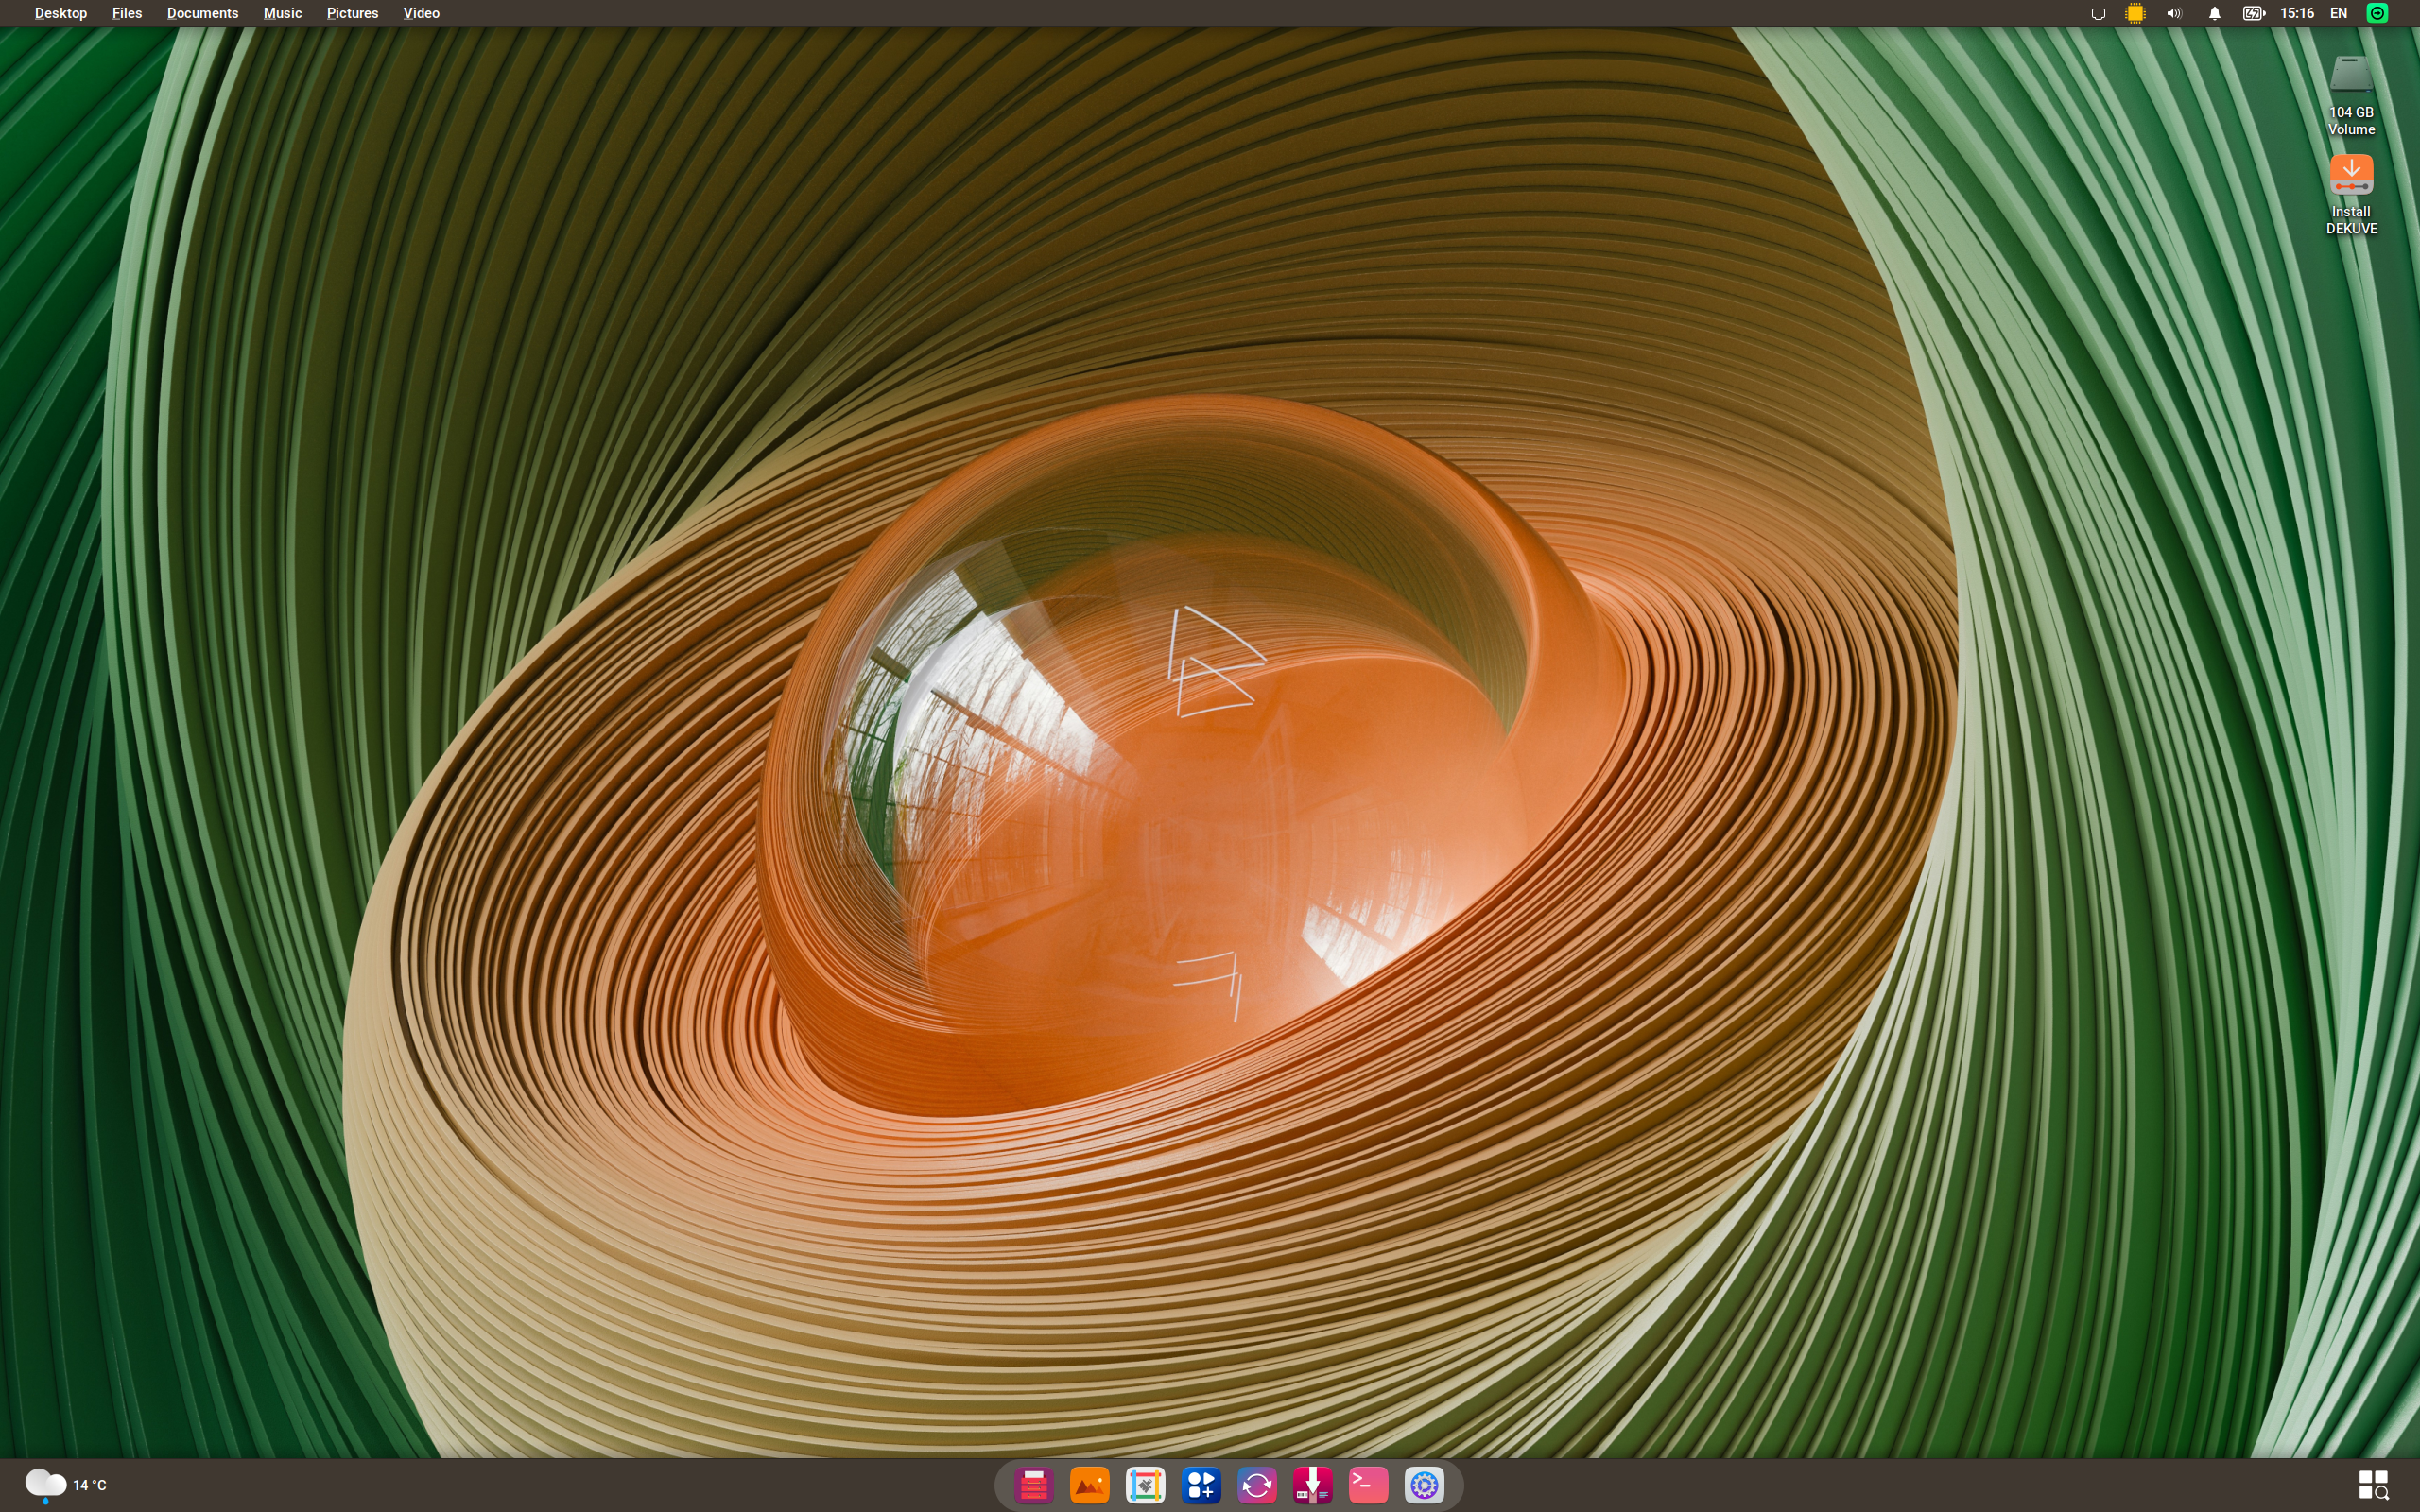Image resolution: width=2420 pixels, height=1512 pixels.
Task: Launch the pink terminal icon in dock
Action: click(x=1368, y=1485)
